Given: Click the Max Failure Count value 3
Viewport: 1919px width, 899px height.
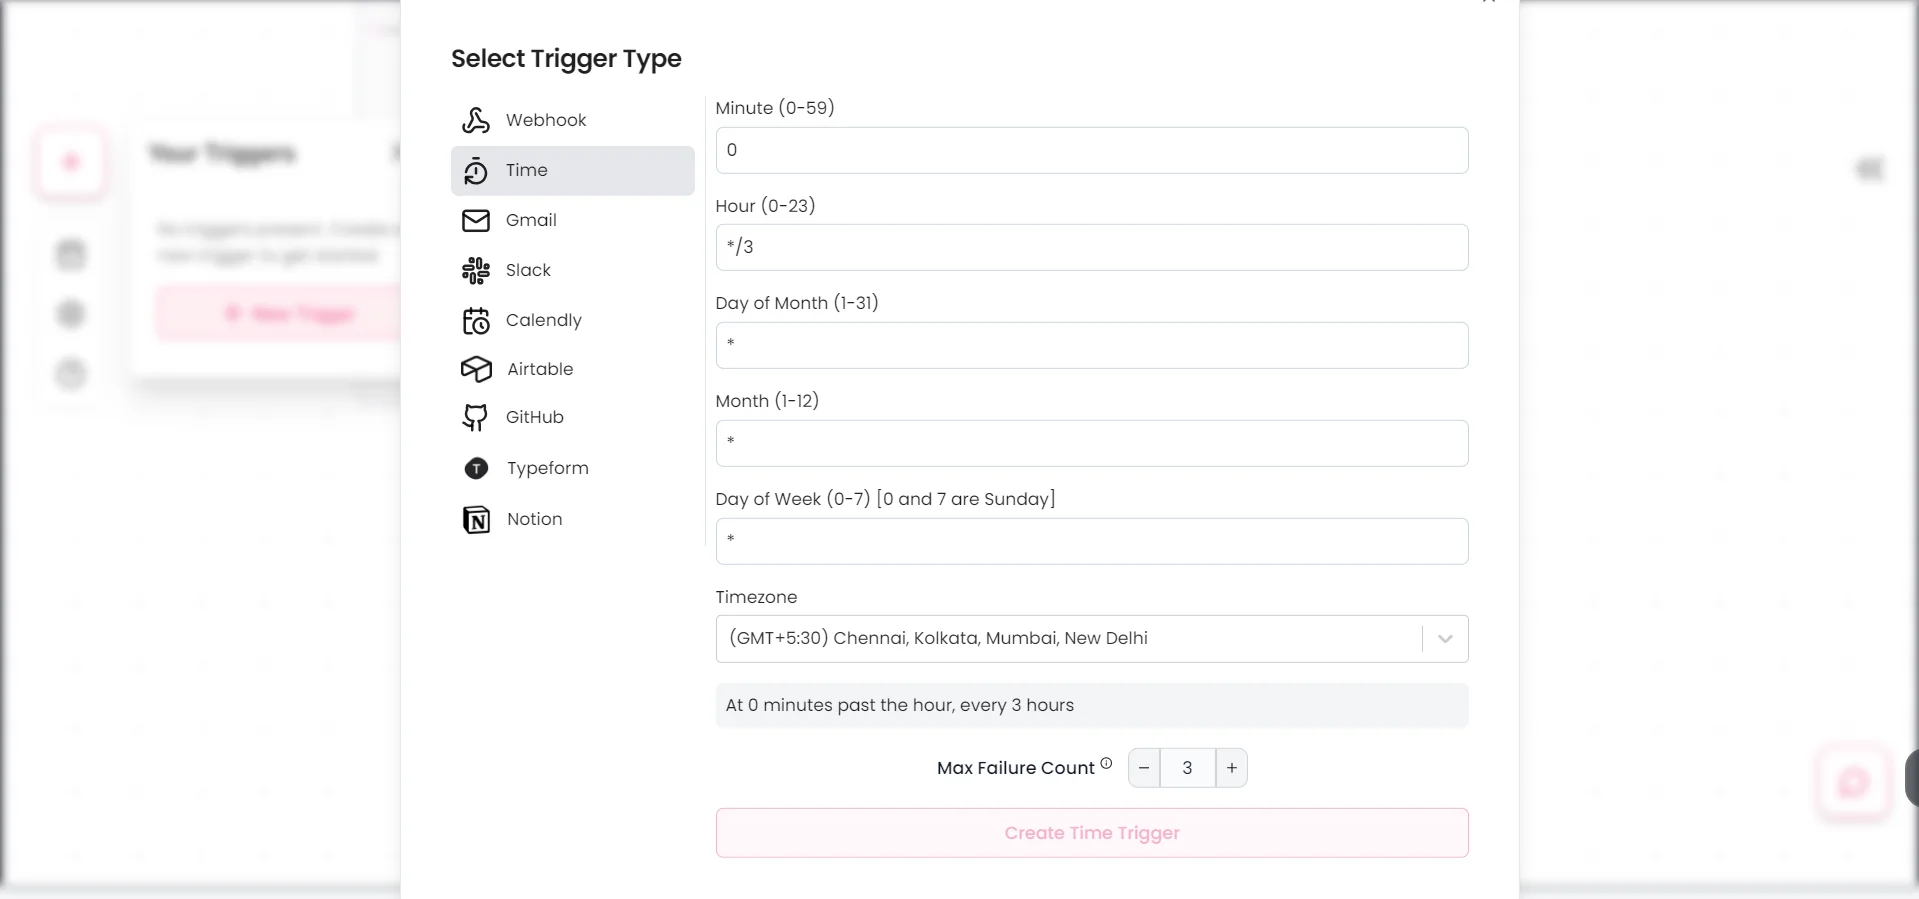Looking at the screenshot, I should coord(1188,768).
